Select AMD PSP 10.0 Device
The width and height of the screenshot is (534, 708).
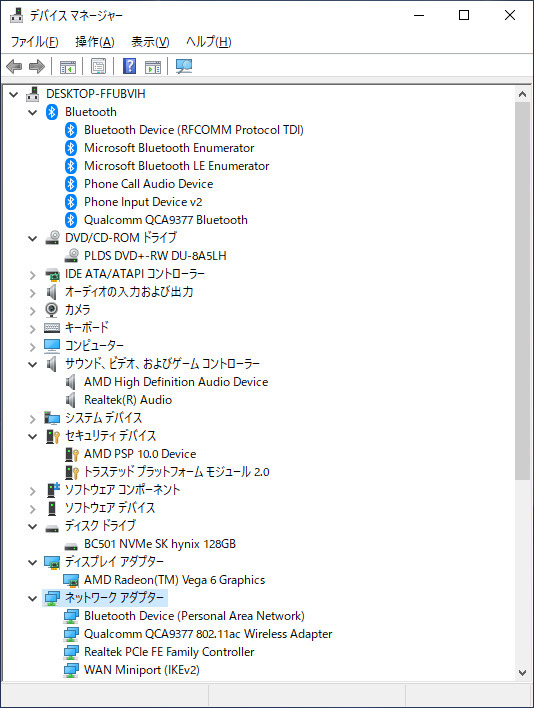point(140,454)
